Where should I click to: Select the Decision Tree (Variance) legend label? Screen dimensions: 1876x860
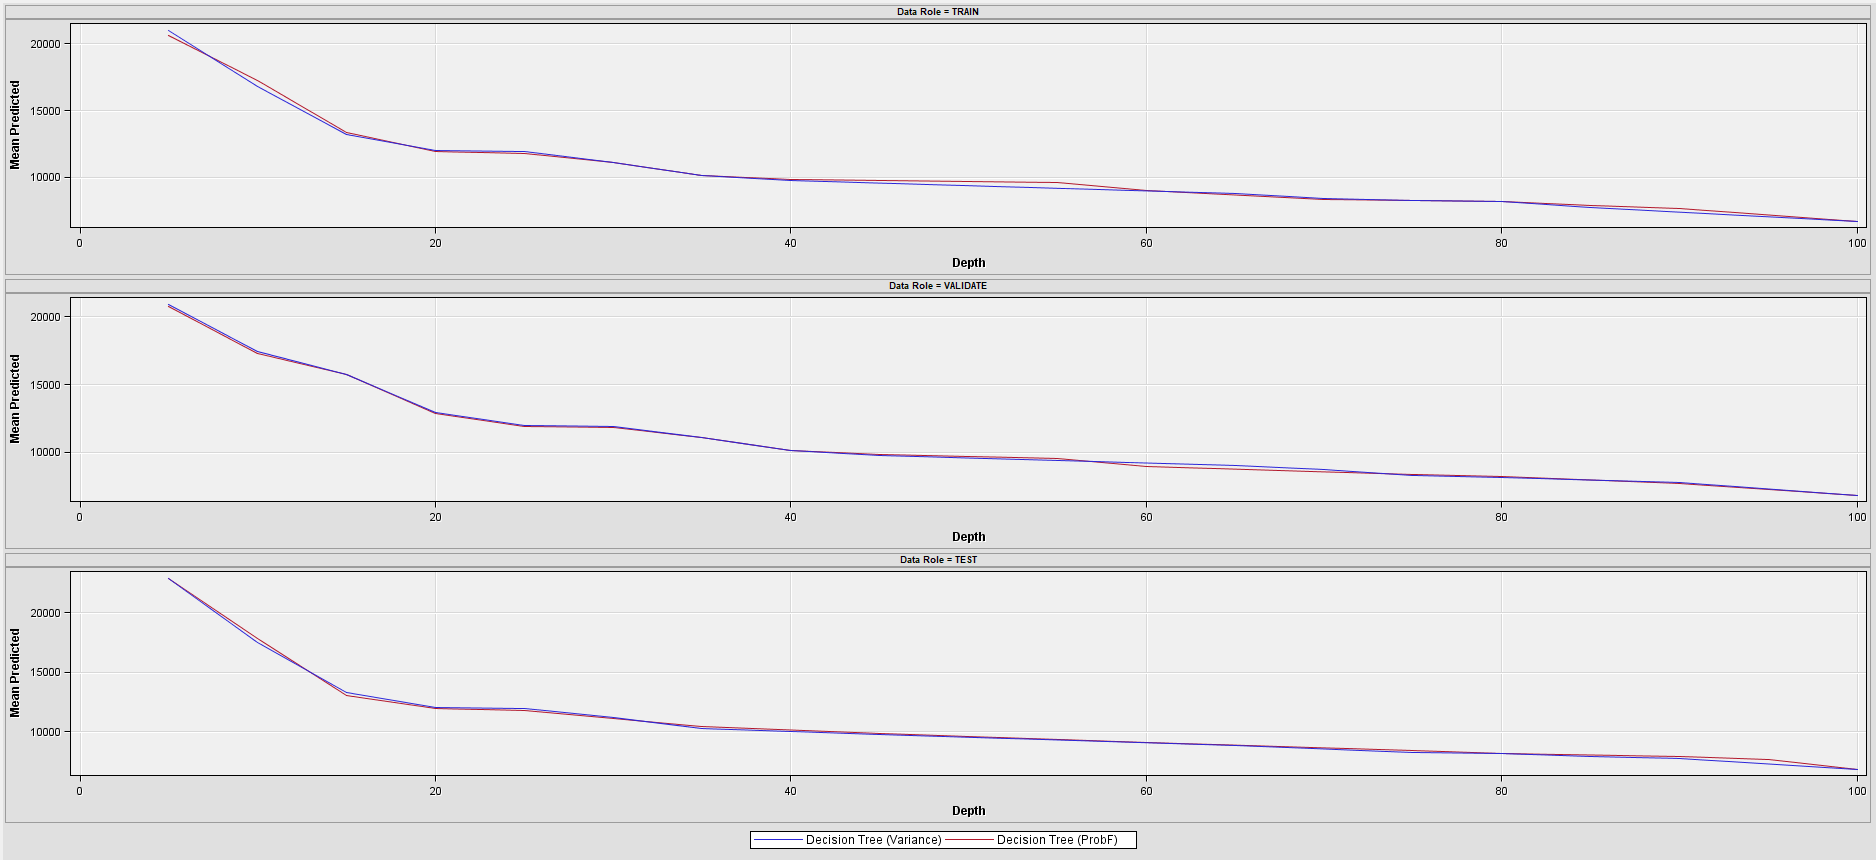(873, 840)
